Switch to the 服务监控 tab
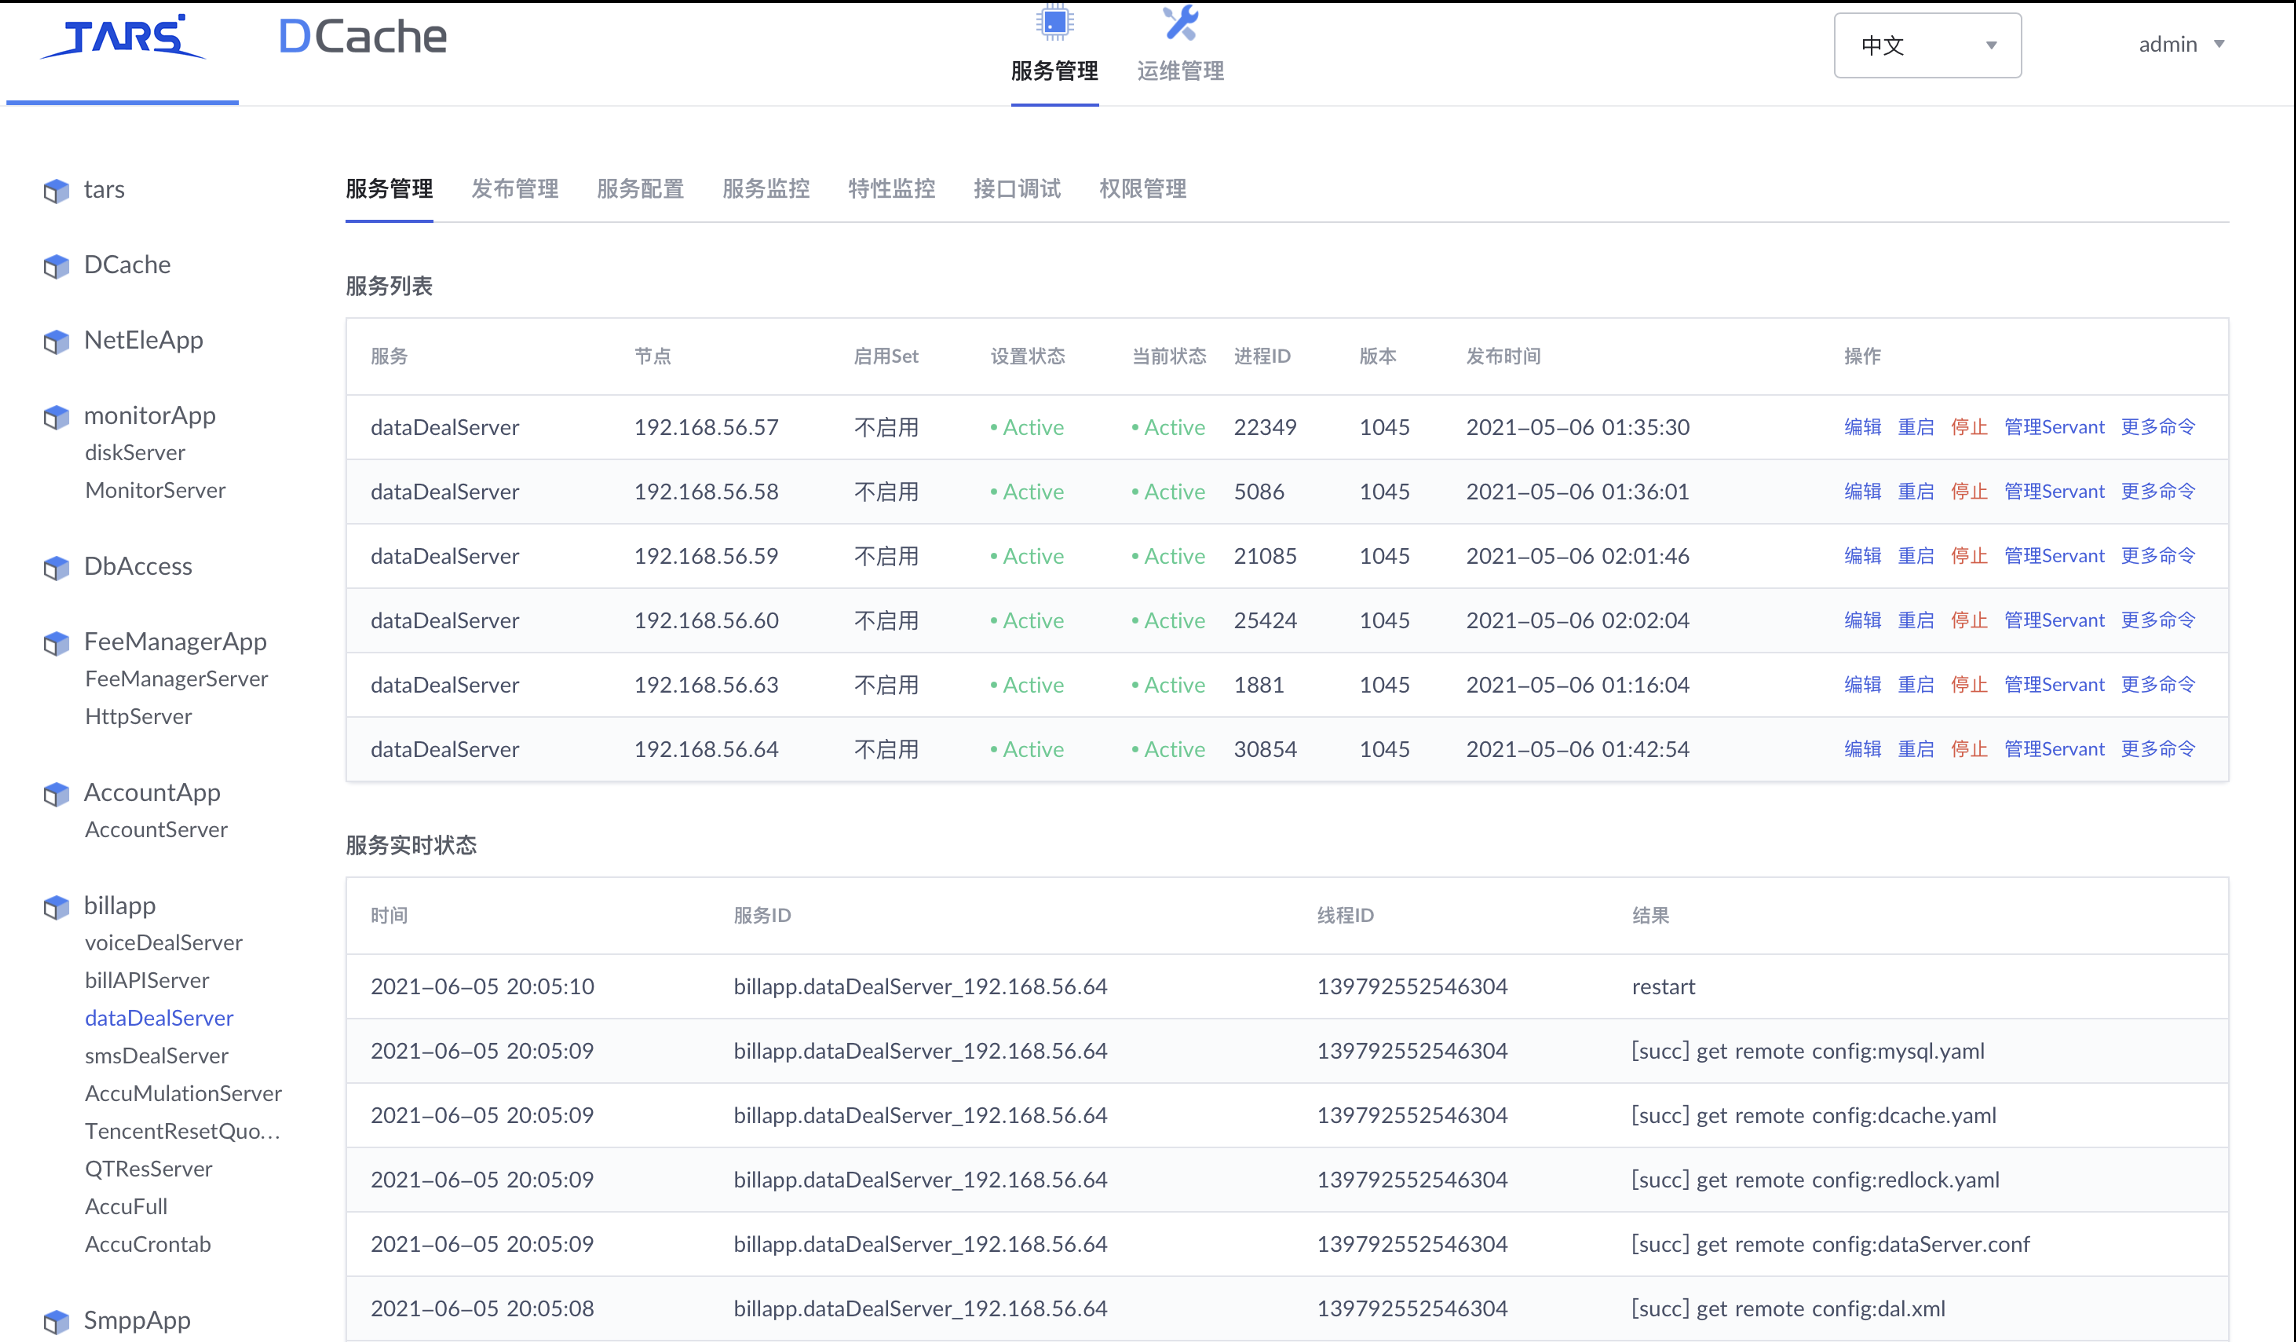The height and width of the screenshot is (1342, 2296). (765, 189)
